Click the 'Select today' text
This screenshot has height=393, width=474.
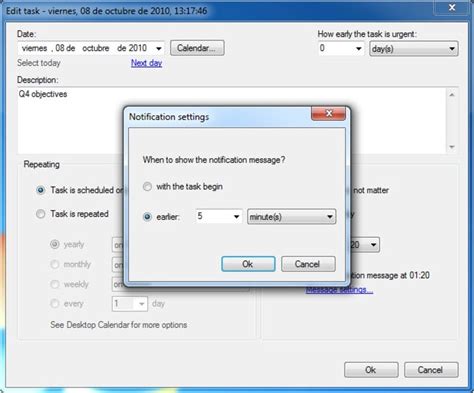click(39, 63)
